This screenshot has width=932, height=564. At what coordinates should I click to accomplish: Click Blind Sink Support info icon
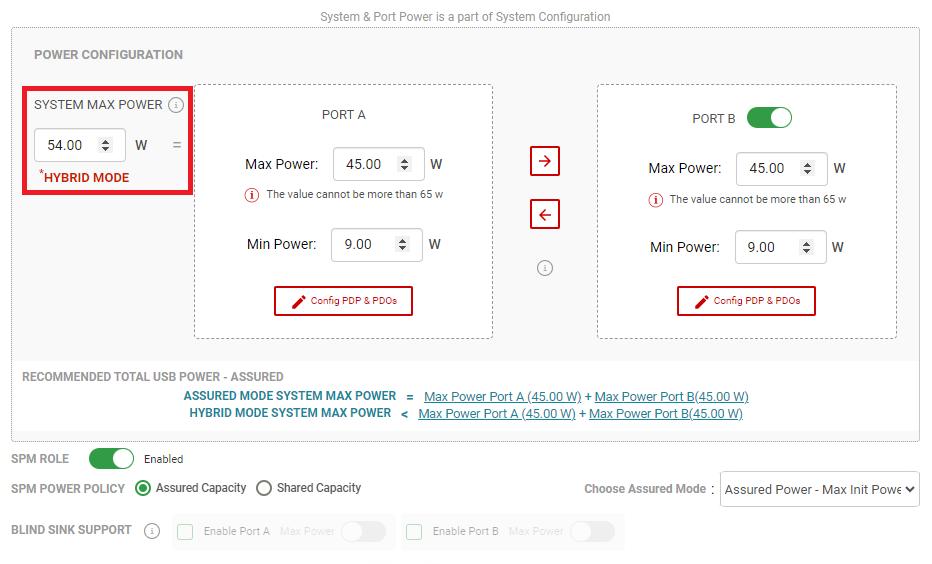coord(152,531)
